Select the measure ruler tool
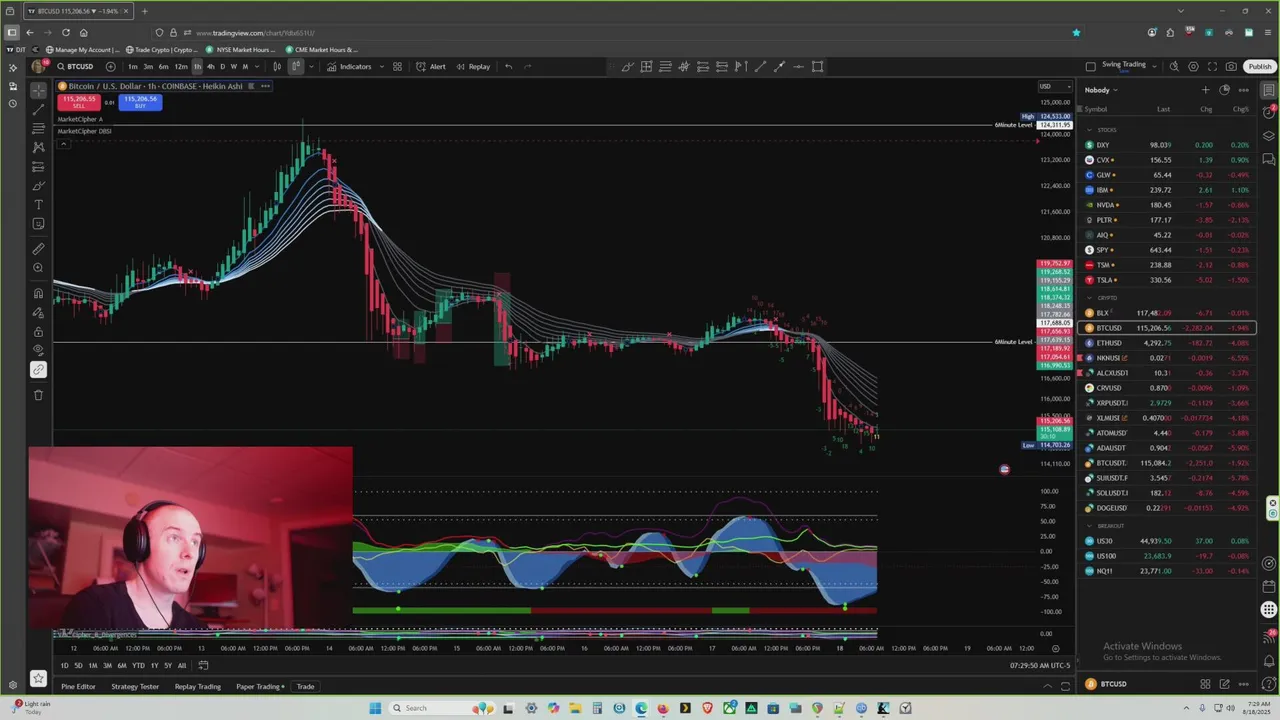Screen dimensions: 1280x720 pyautogui.click(x=38, y=249)
